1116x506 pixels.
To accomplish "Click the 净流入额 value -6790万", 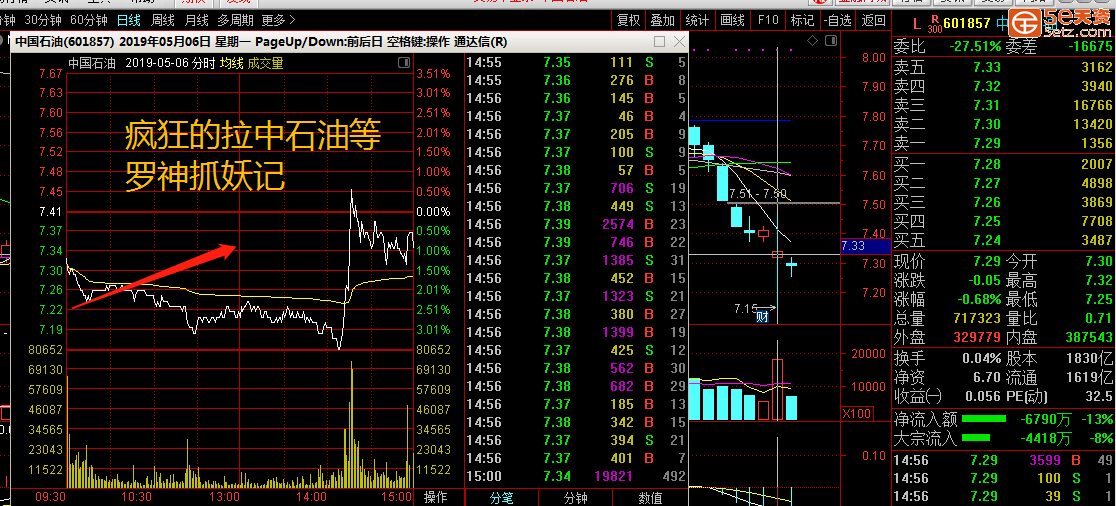I will (x=1048, y=418).
